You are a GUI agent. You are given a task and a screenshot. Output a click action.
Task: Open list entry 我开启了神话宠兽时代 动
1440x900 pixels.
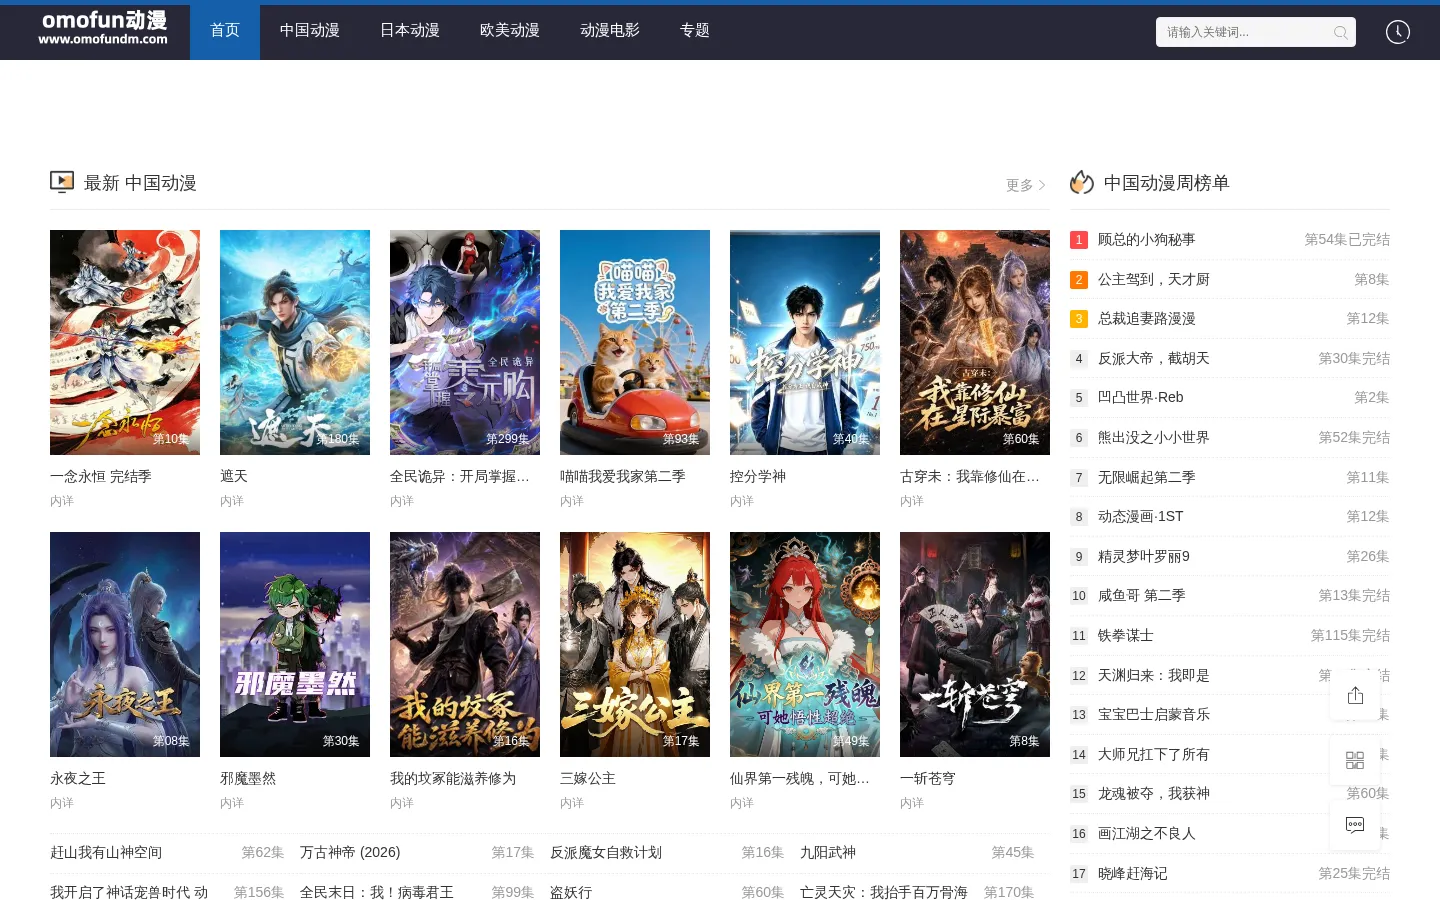[129, 892]
